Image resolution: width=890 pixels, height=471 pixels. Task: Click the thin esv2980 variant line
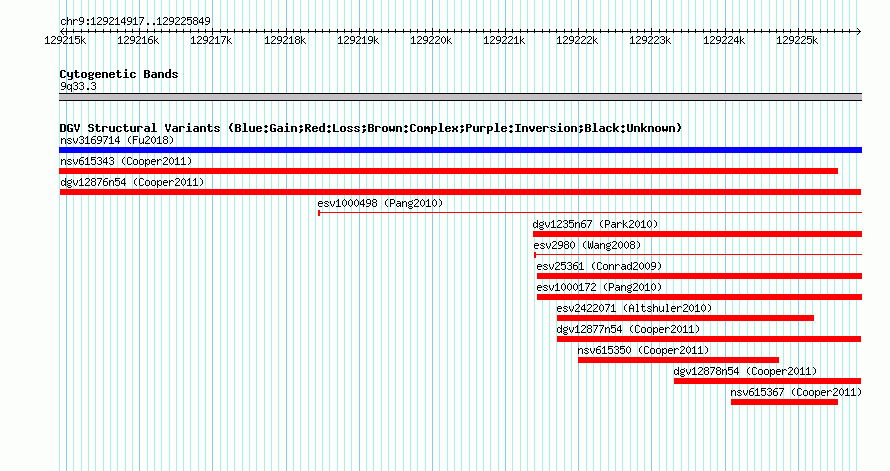click(698, 255)
